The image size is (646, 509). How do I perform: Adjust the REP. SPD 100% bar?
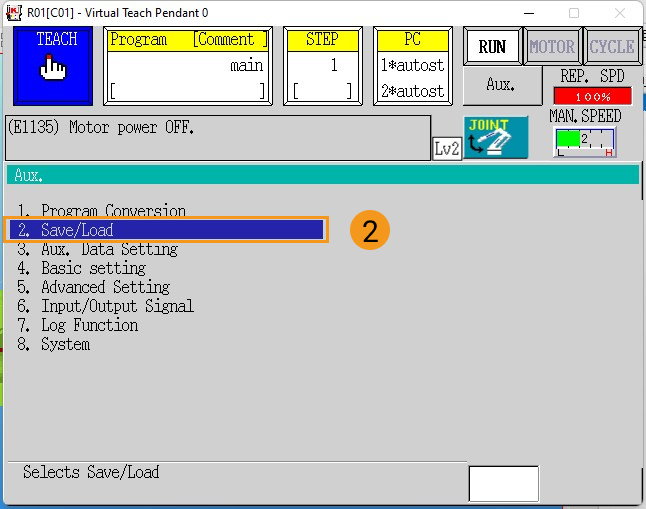593,96
